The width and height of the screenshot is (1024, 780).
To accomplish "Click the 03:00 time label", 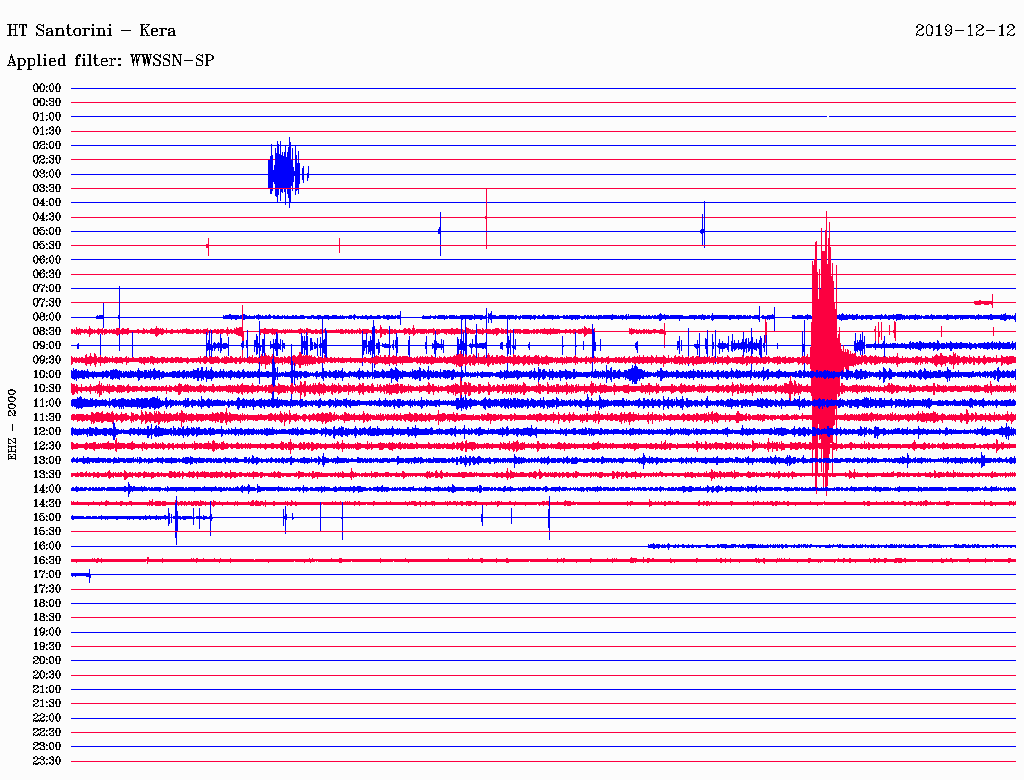I will pos(47,174).
